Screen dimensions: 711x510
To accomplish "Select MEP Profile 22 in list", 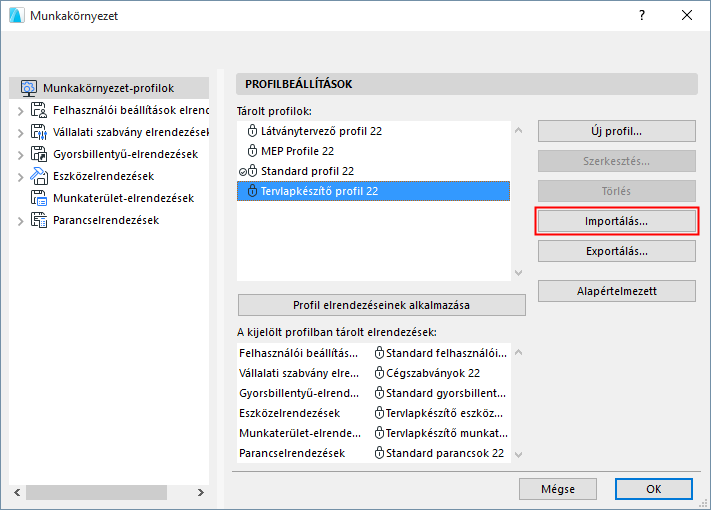I will click(x=373, y=151).
